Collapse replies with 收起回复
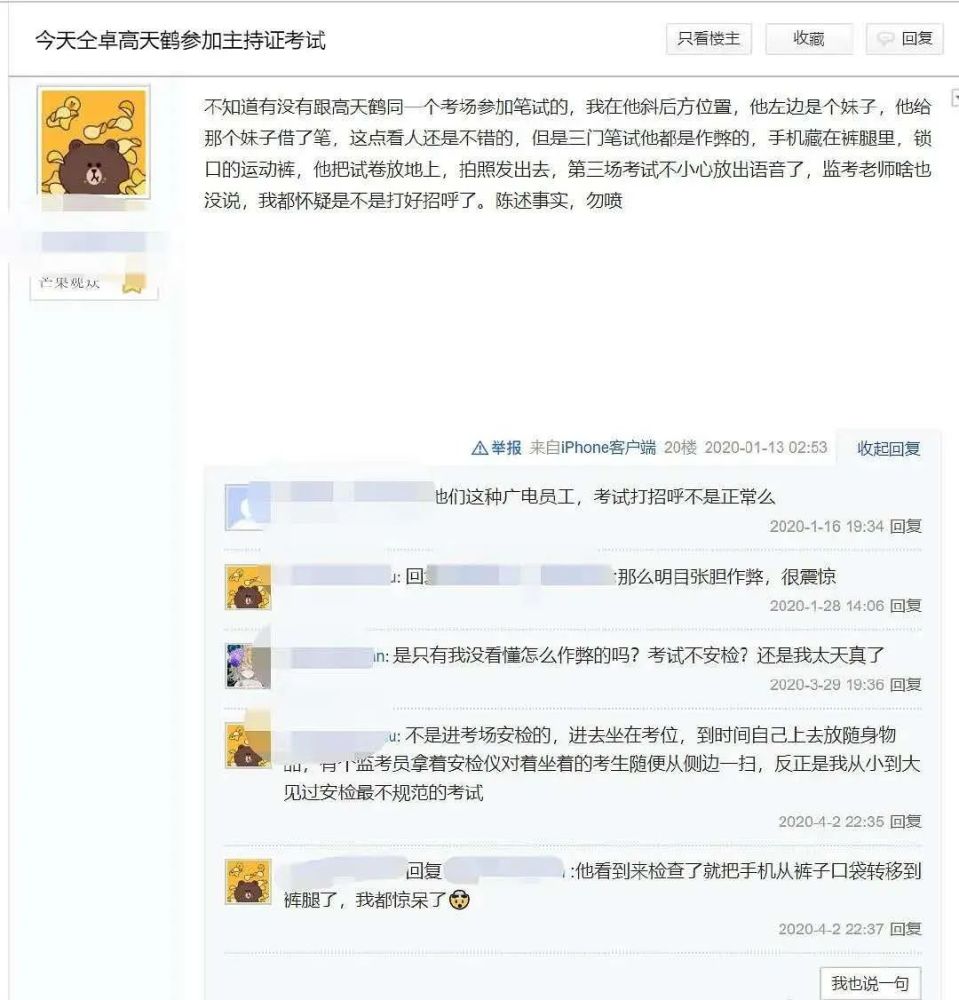959x1000 pixels. tap(888, 448)
